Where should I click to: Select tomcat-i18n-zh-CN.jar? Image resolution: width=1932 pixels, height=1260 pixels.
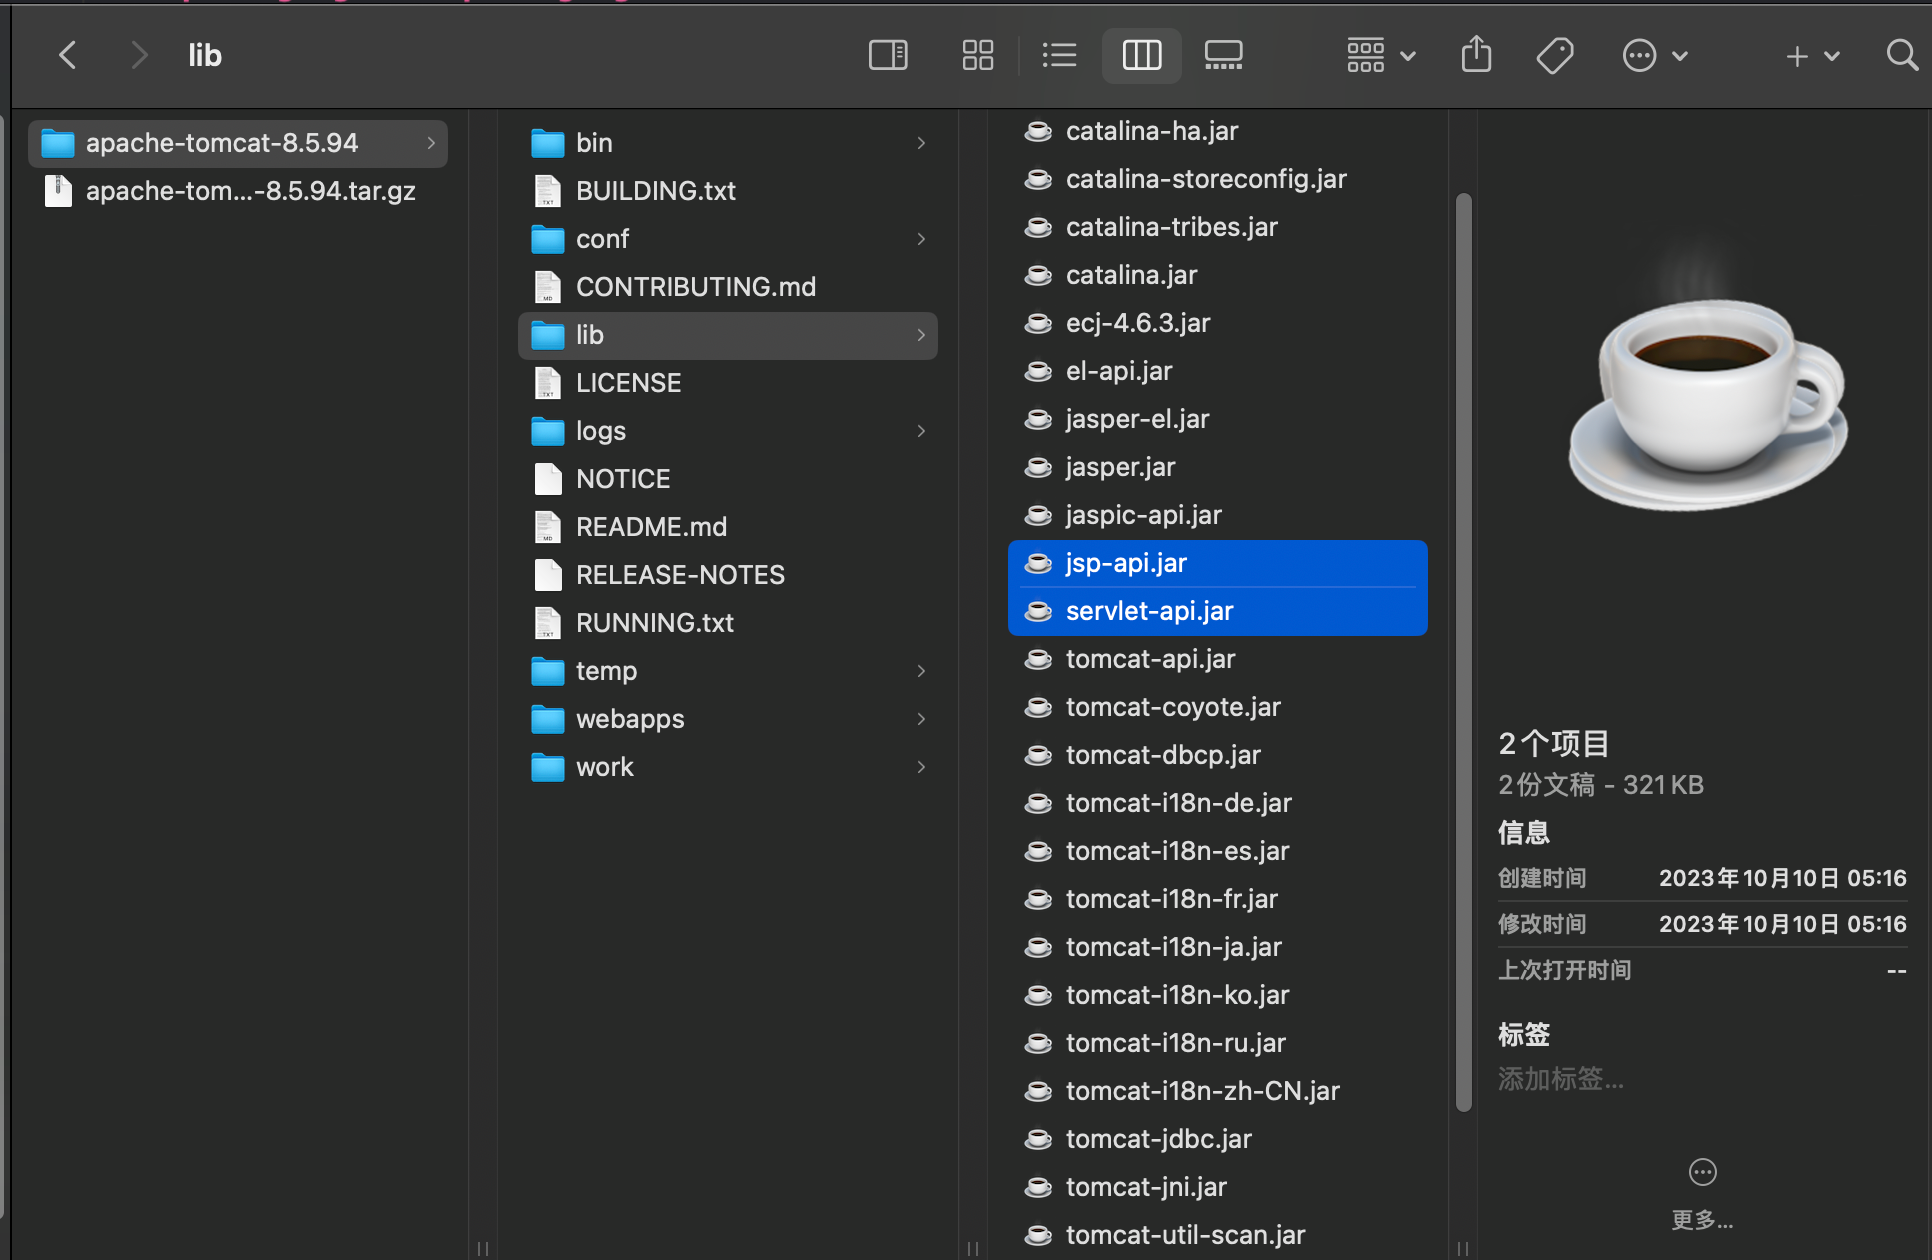coord(1218,1091)
